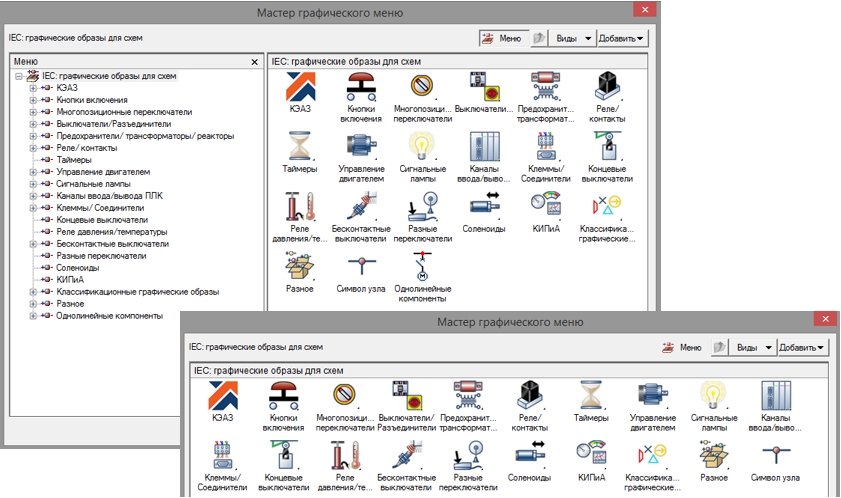841x498 pixels.
Task: Select Классификационные графические образы tree item
Action: tap(138, 292)
